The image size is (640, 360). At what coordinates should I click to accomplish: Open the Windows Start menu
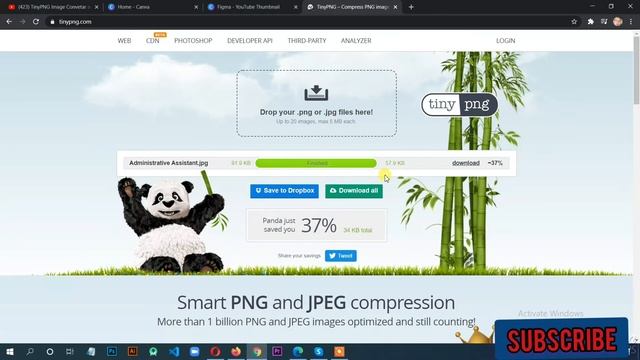pos(9,351)
